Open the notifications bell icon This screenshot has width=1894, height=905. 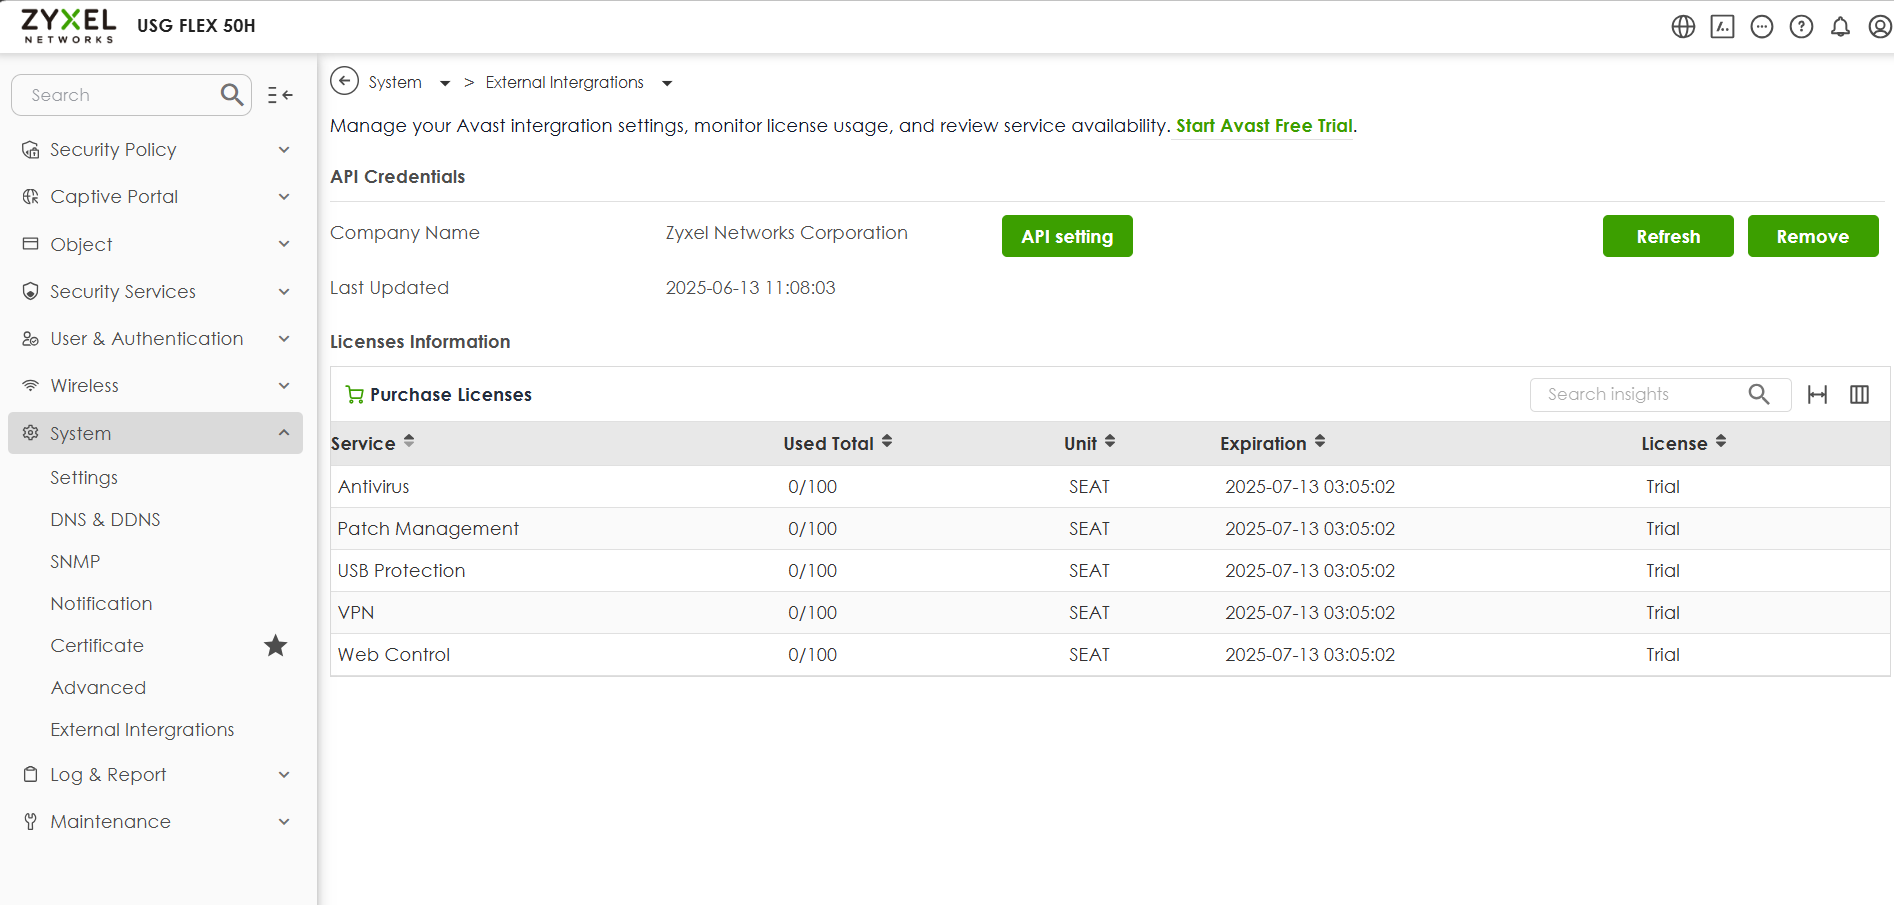coord(1840,27)
